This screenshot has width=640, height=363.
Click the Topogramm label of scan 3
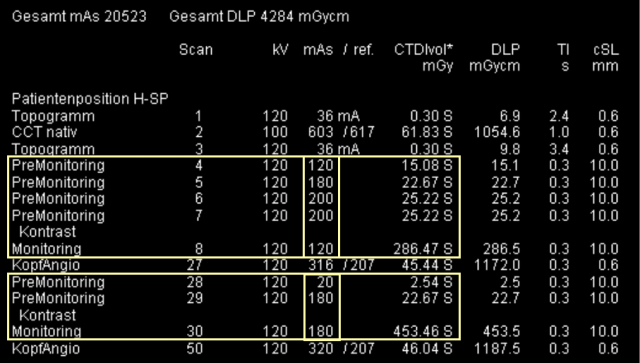pyautogui.click(x=53, y=149)
